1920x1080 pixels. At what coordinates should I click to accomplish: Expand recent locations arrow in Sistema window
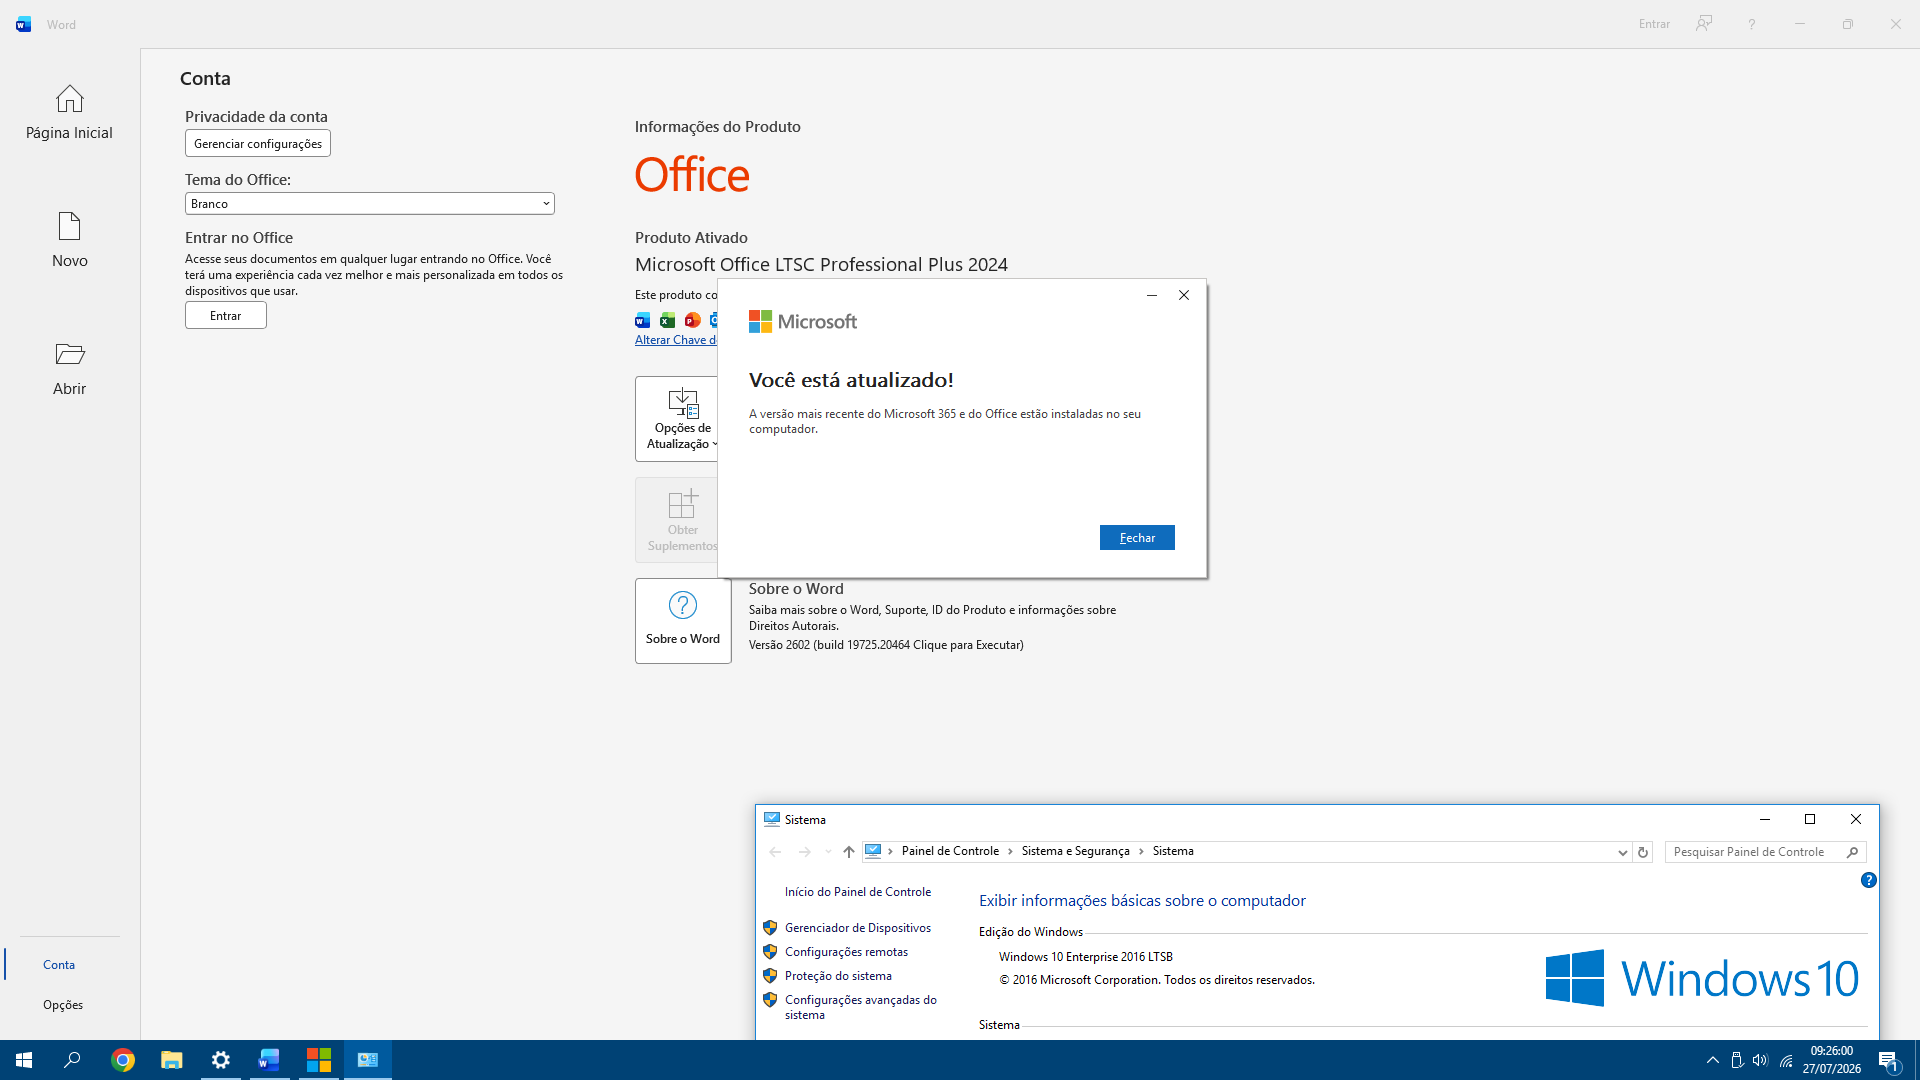pos(828,852)
